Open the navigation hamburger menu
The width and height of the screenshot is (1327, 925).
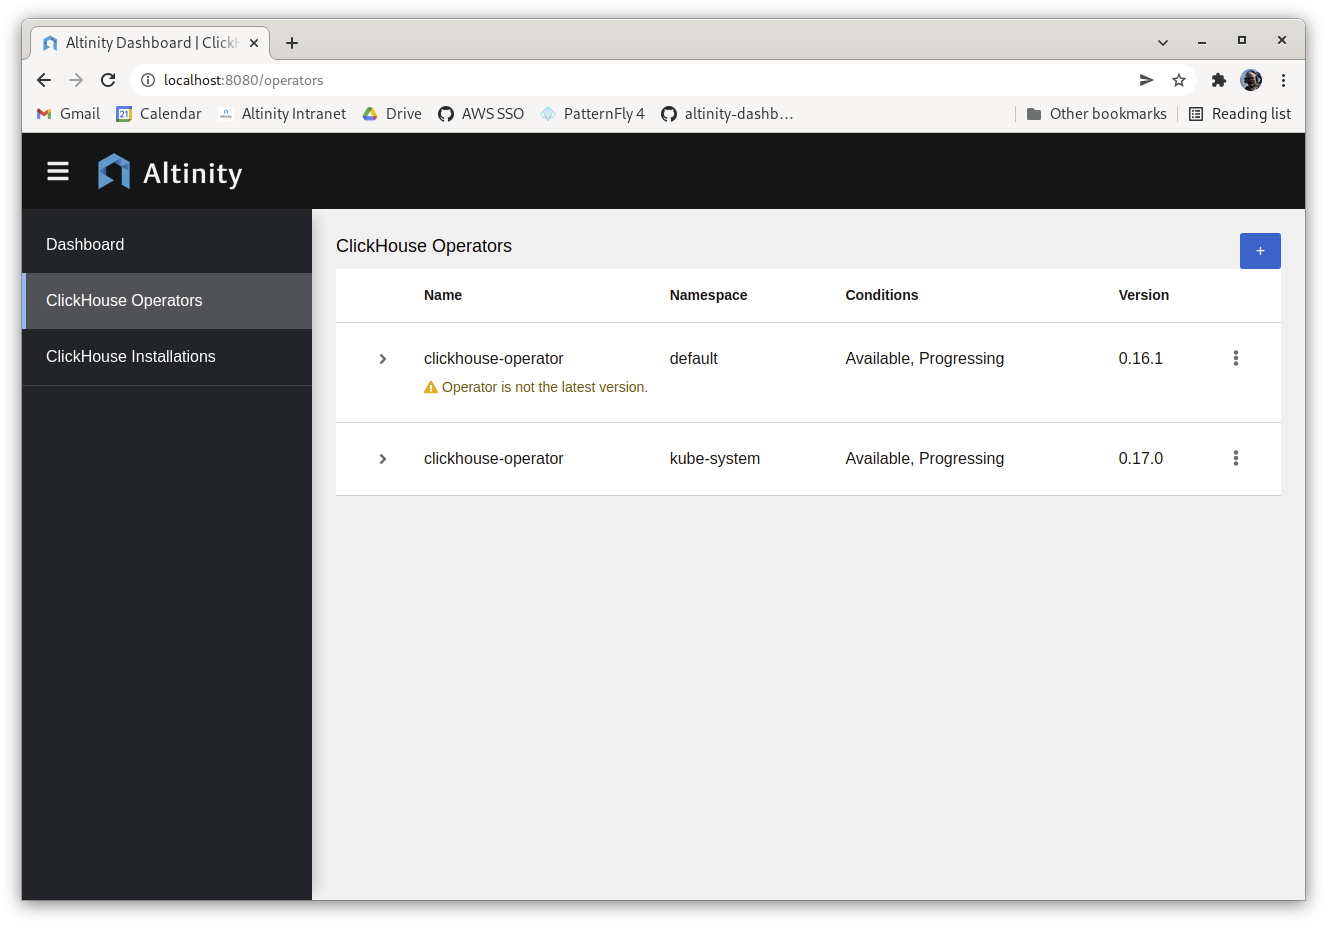tap(57, 171)
